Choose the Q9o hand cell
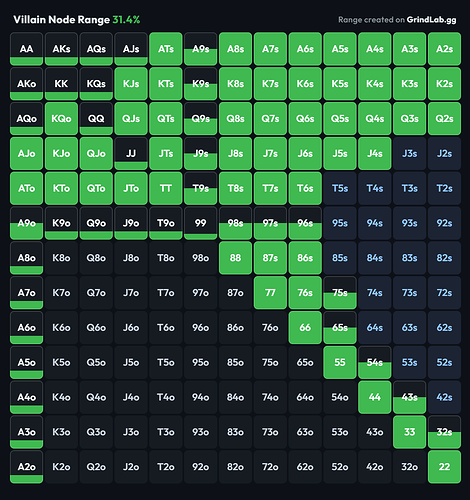Image resolution: width=470 pixels, height=500 pixels. (96, 223)
